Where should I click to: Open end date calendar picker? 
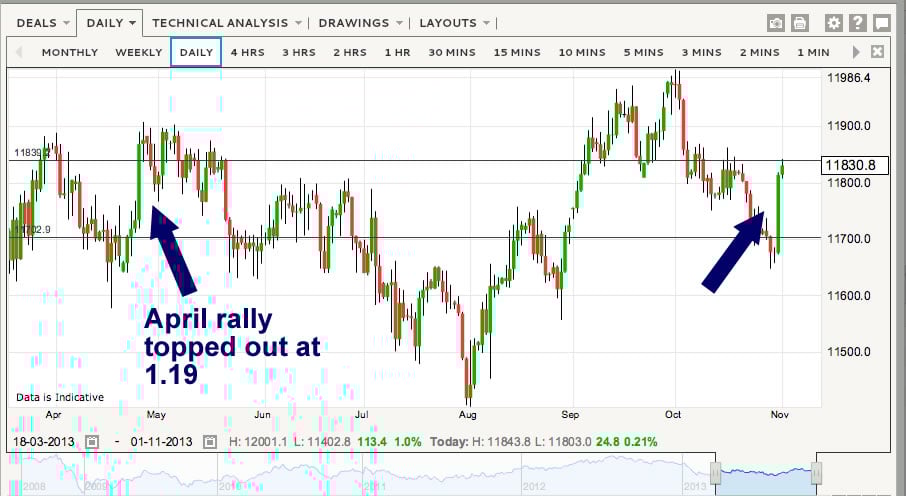tap(209, 441)
